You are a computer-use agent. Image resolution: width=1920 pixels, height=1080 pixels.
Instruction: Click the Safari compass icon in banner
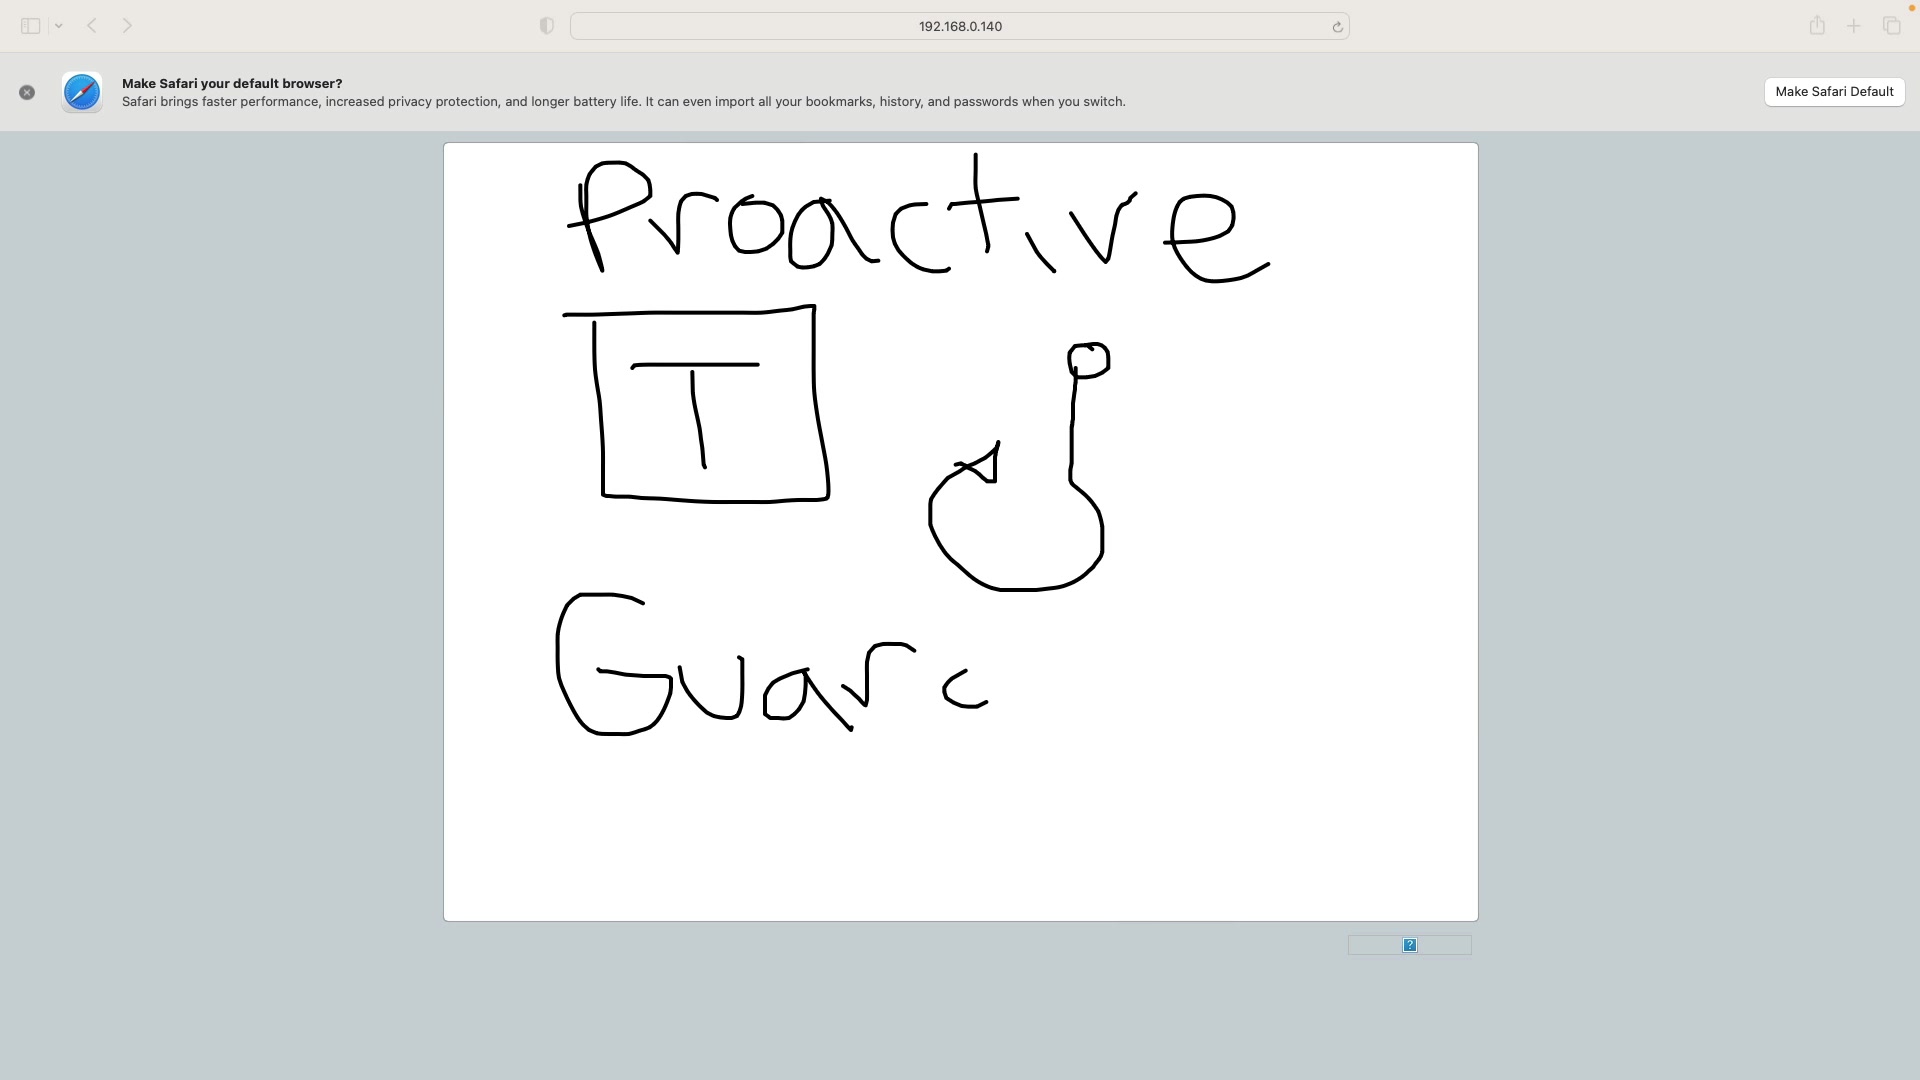pyautogui.click(x=82, y=92)
